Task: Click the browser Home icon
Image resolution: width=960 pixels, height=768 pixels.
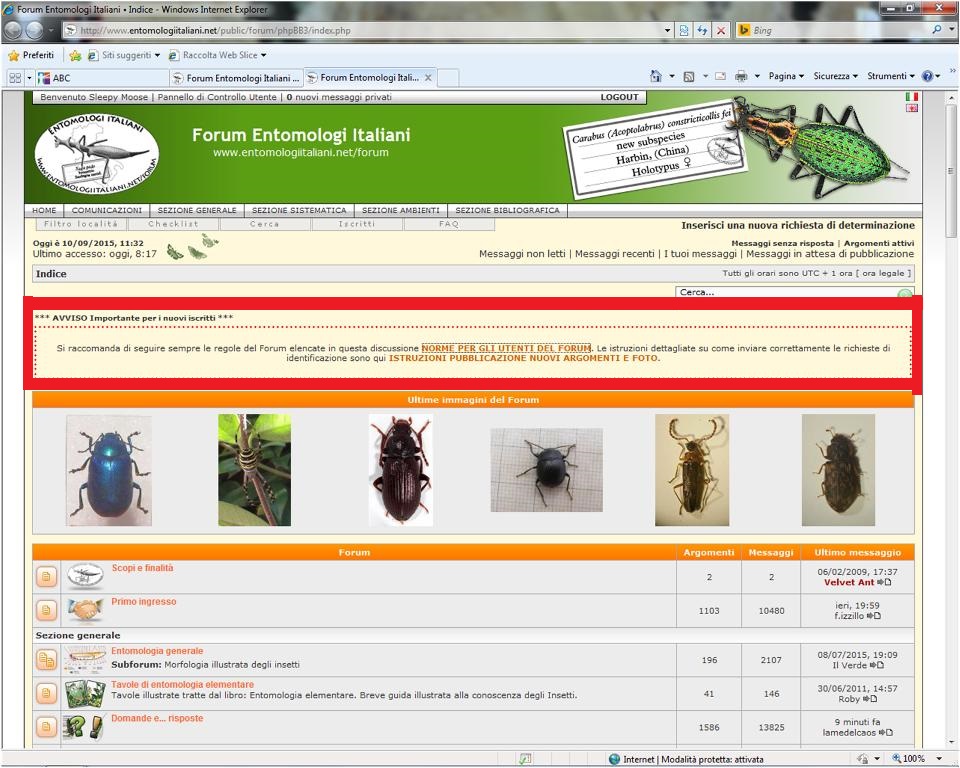Action: pos(655,77)
